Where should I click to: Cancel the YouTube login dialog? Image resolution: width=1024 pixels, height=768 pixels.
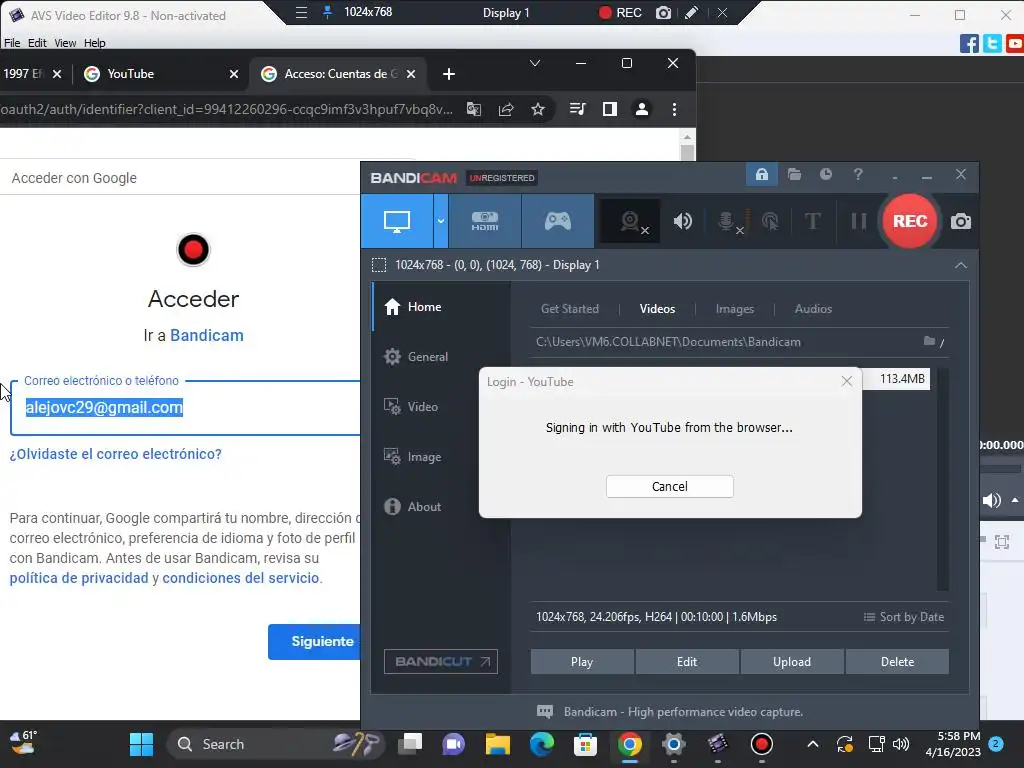pyautogui.click(x=669, y=487)
